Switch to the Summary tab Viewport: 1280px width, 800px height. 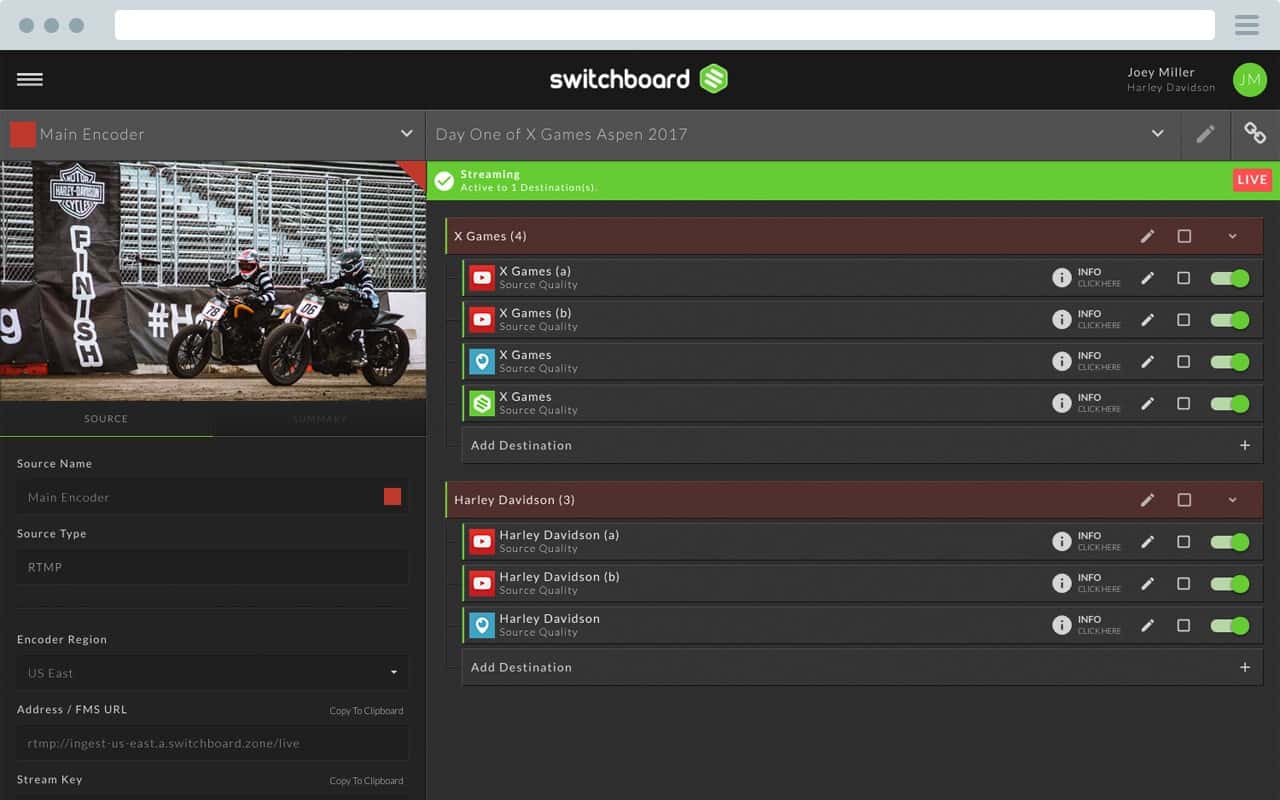point(320,419)
